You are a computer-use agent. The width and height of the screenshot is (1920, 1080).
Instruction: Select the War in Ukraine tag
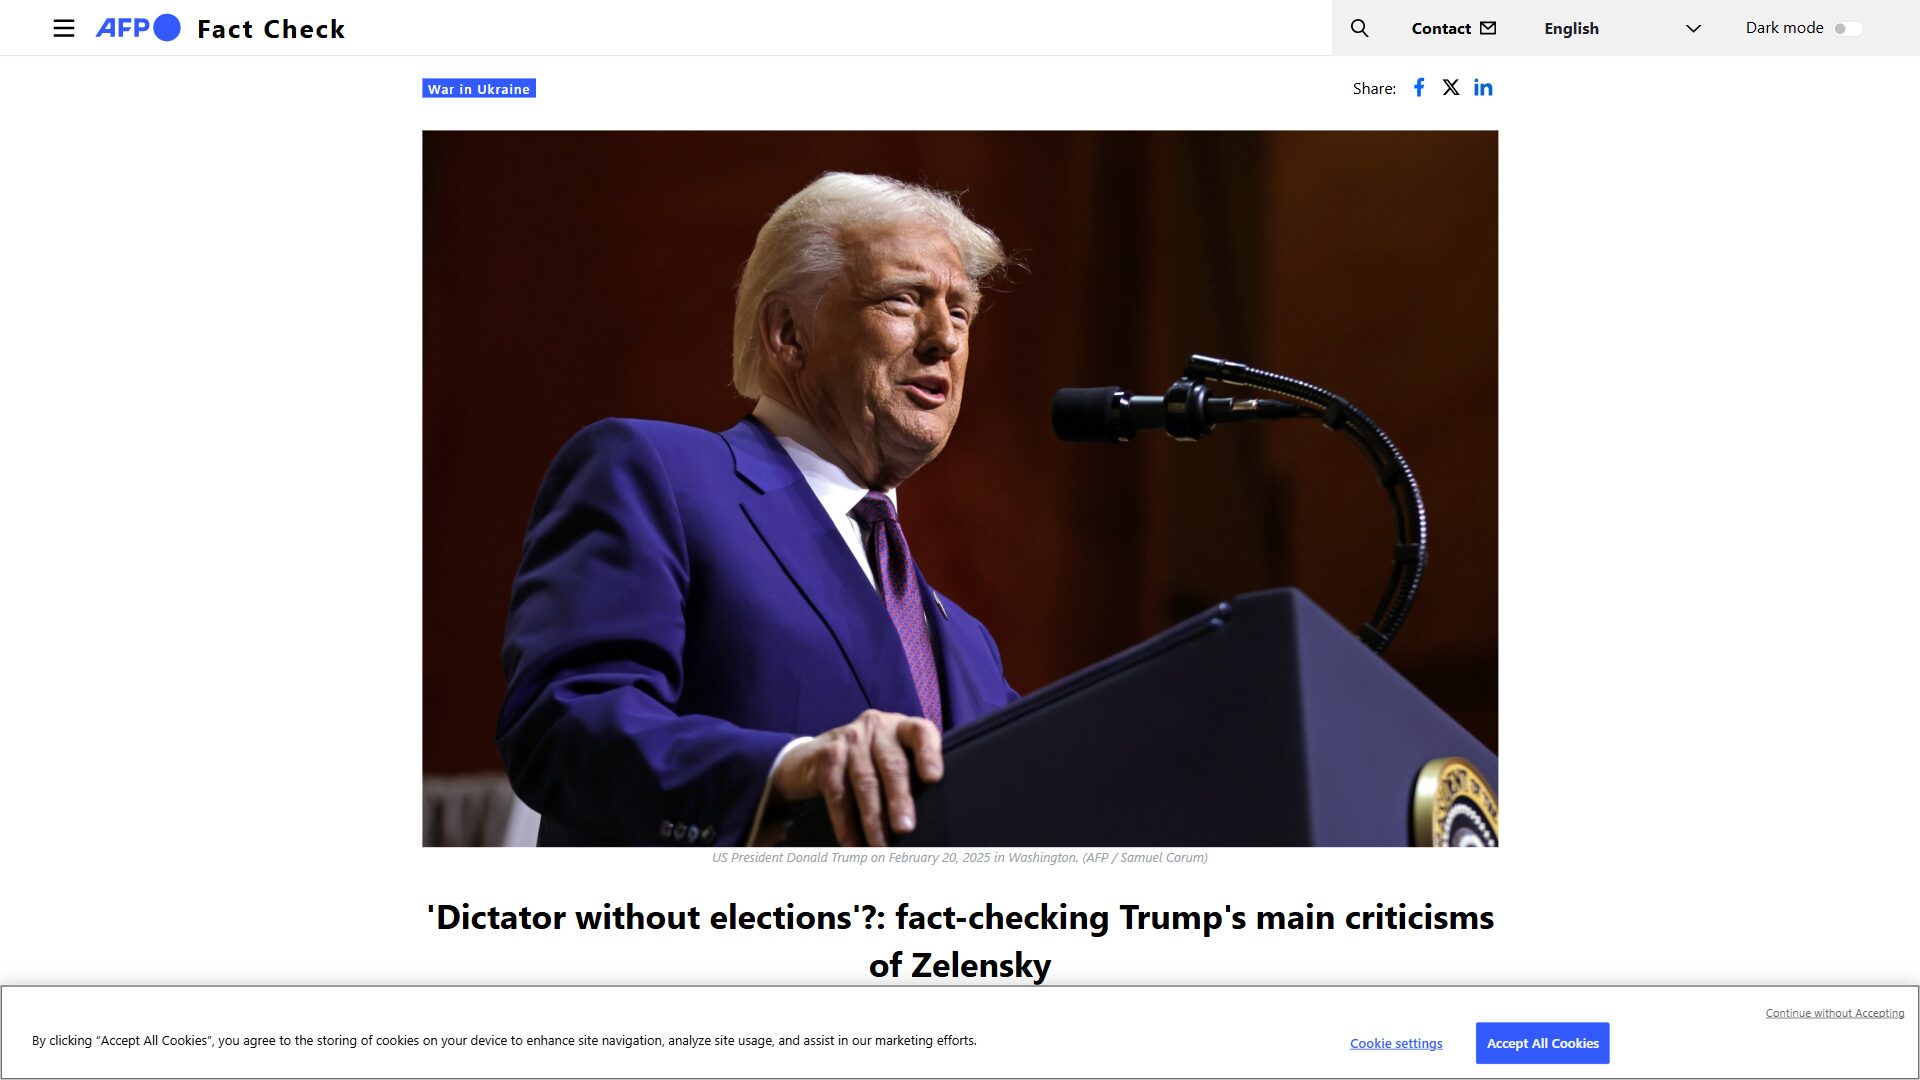click(479, 89)
